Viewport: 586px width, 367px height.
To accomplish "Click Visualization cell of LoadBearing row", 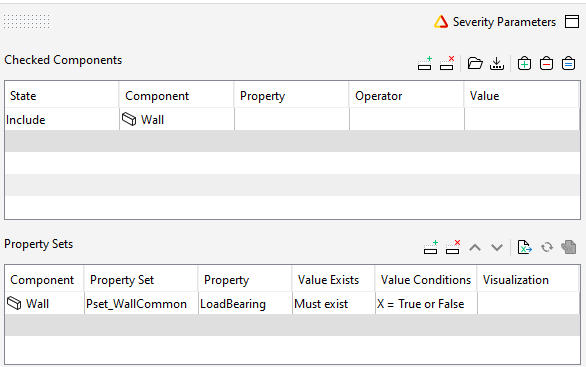I will pyautogui.click(x=528, y=304).
